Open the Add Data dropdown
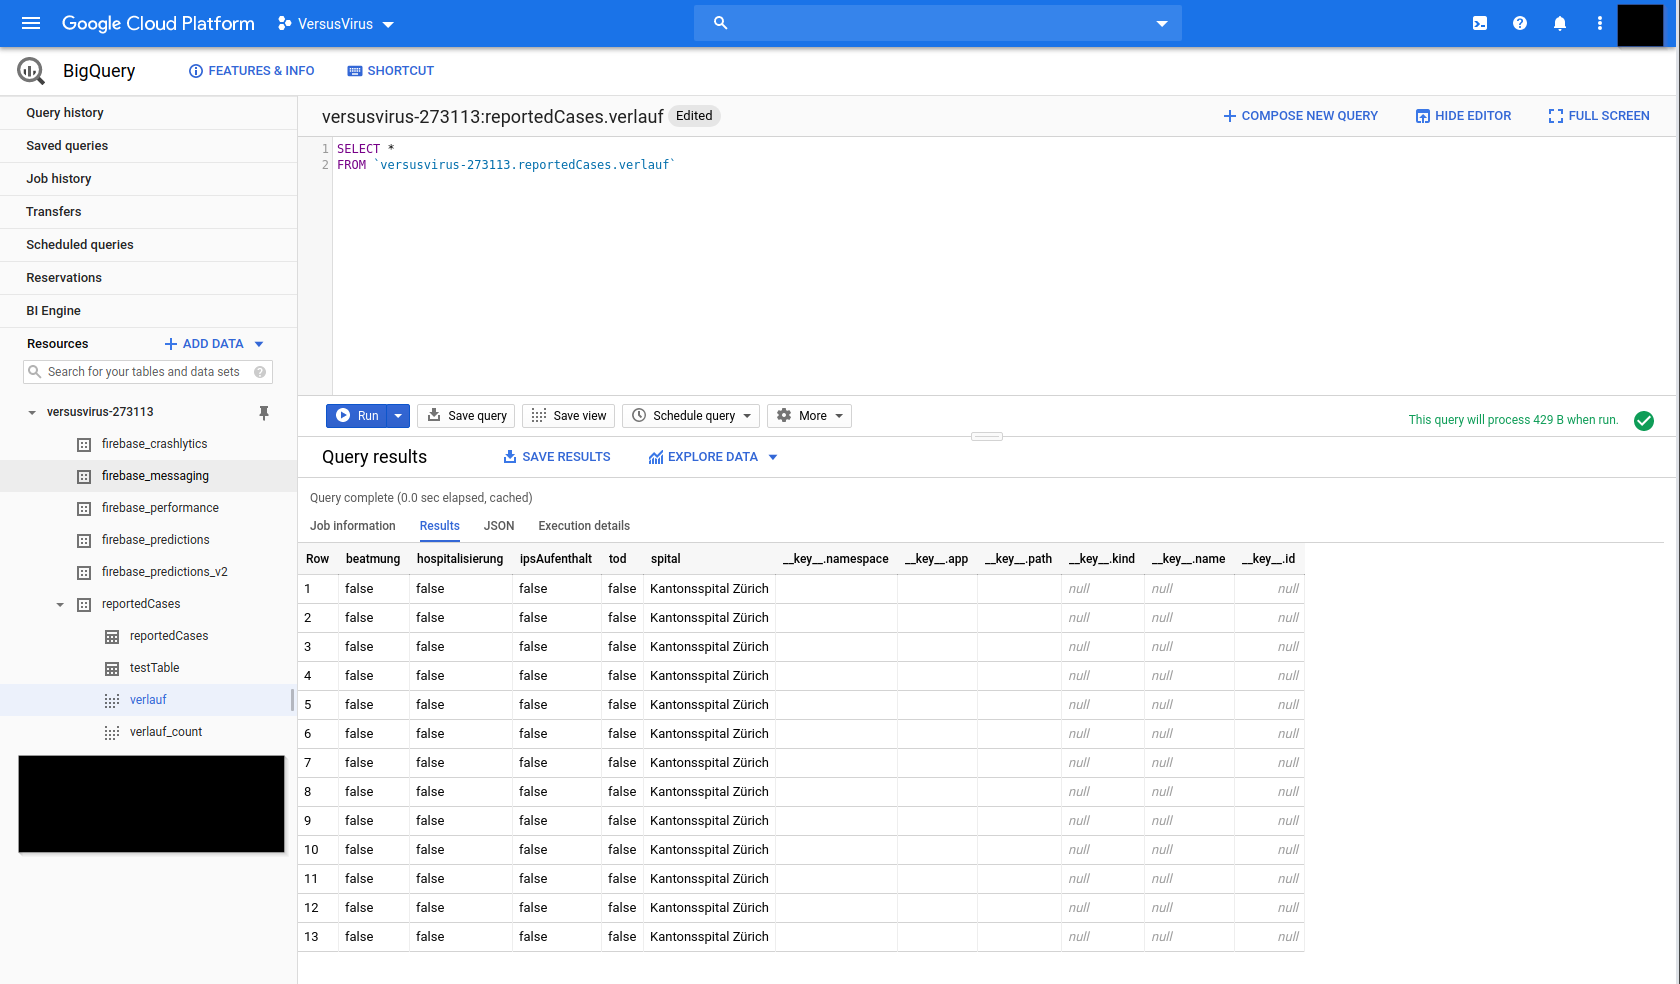1680x984 pixels. tap(214, 344)
